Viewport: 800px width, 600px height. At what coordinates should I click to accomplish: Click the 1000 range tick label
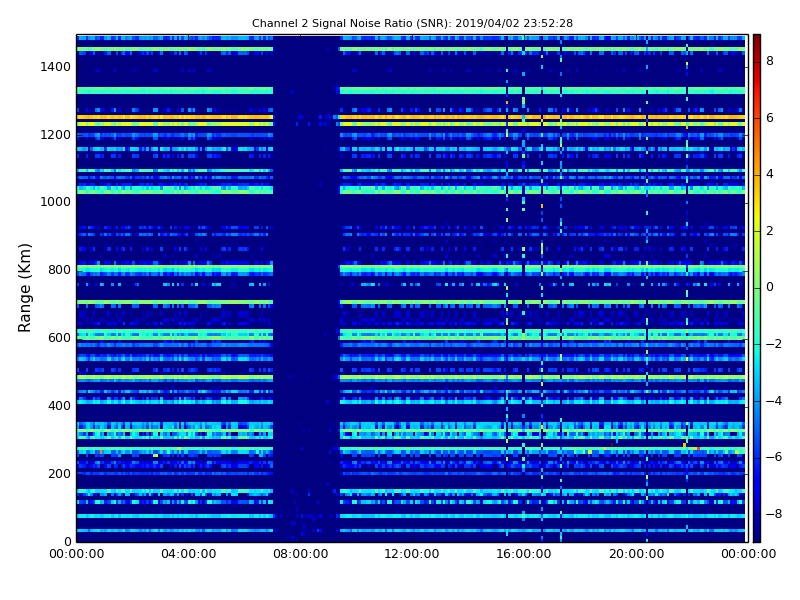coord(56,202)
